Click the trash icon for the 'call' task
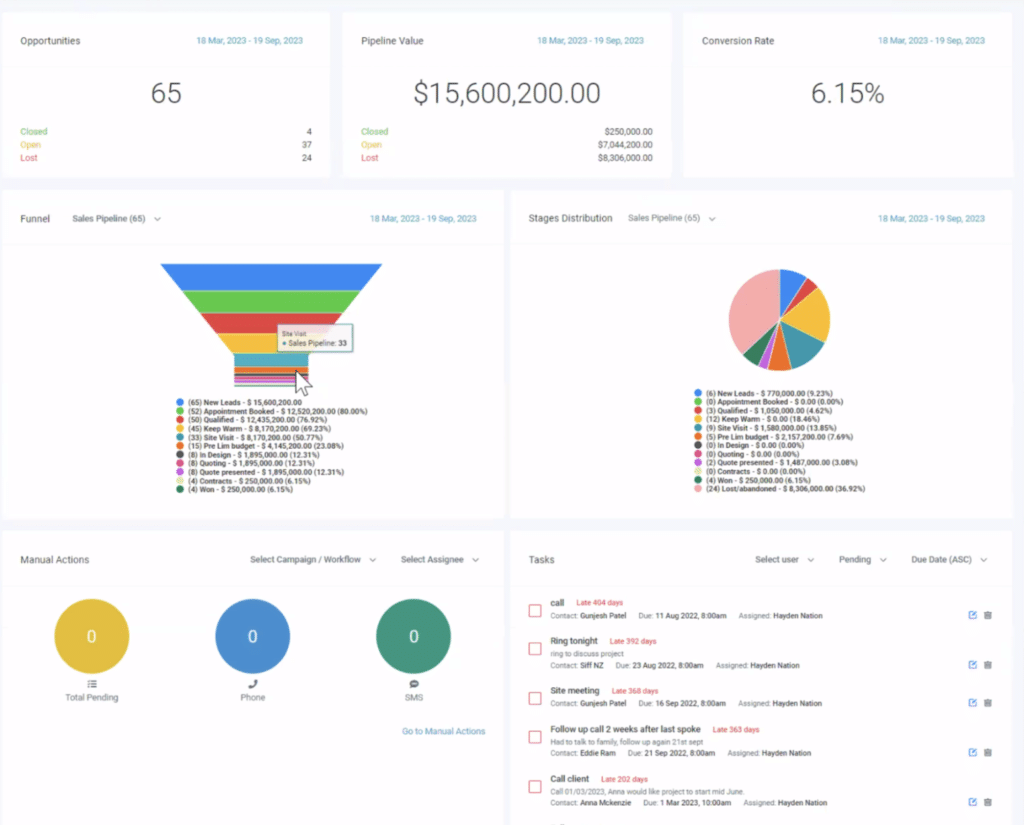This screenshot has width=1024, height=825. point(988,615)
